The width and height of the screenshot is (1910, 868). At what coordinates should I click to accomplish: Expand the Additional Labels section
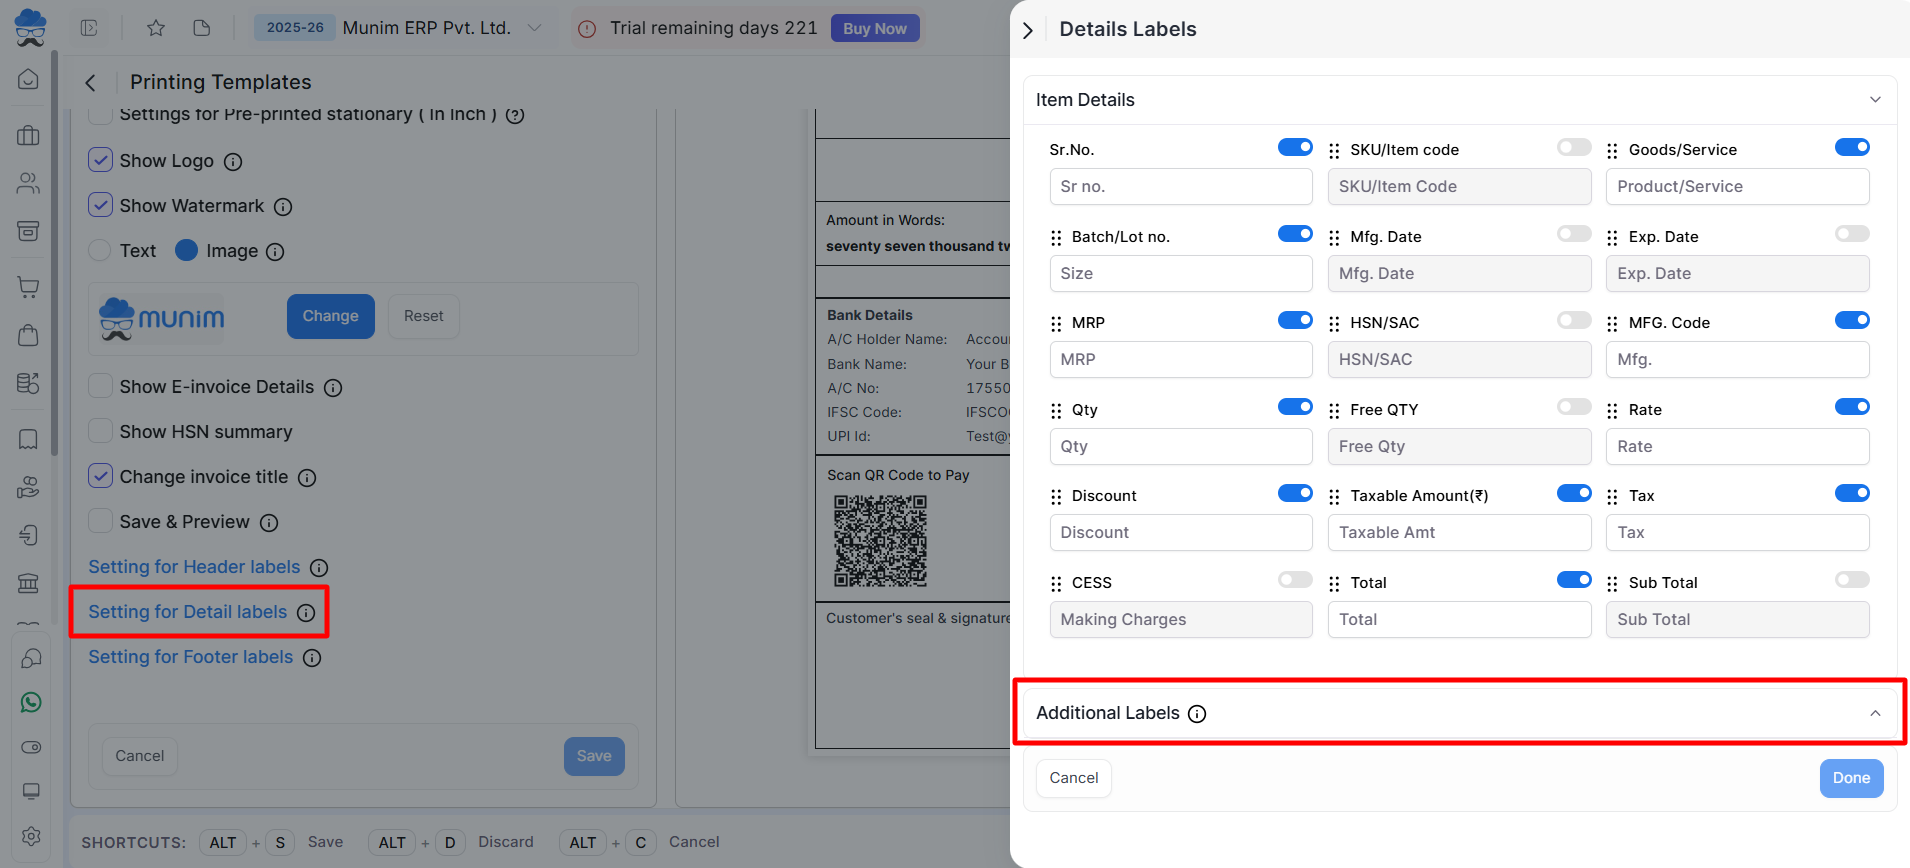1875,713
